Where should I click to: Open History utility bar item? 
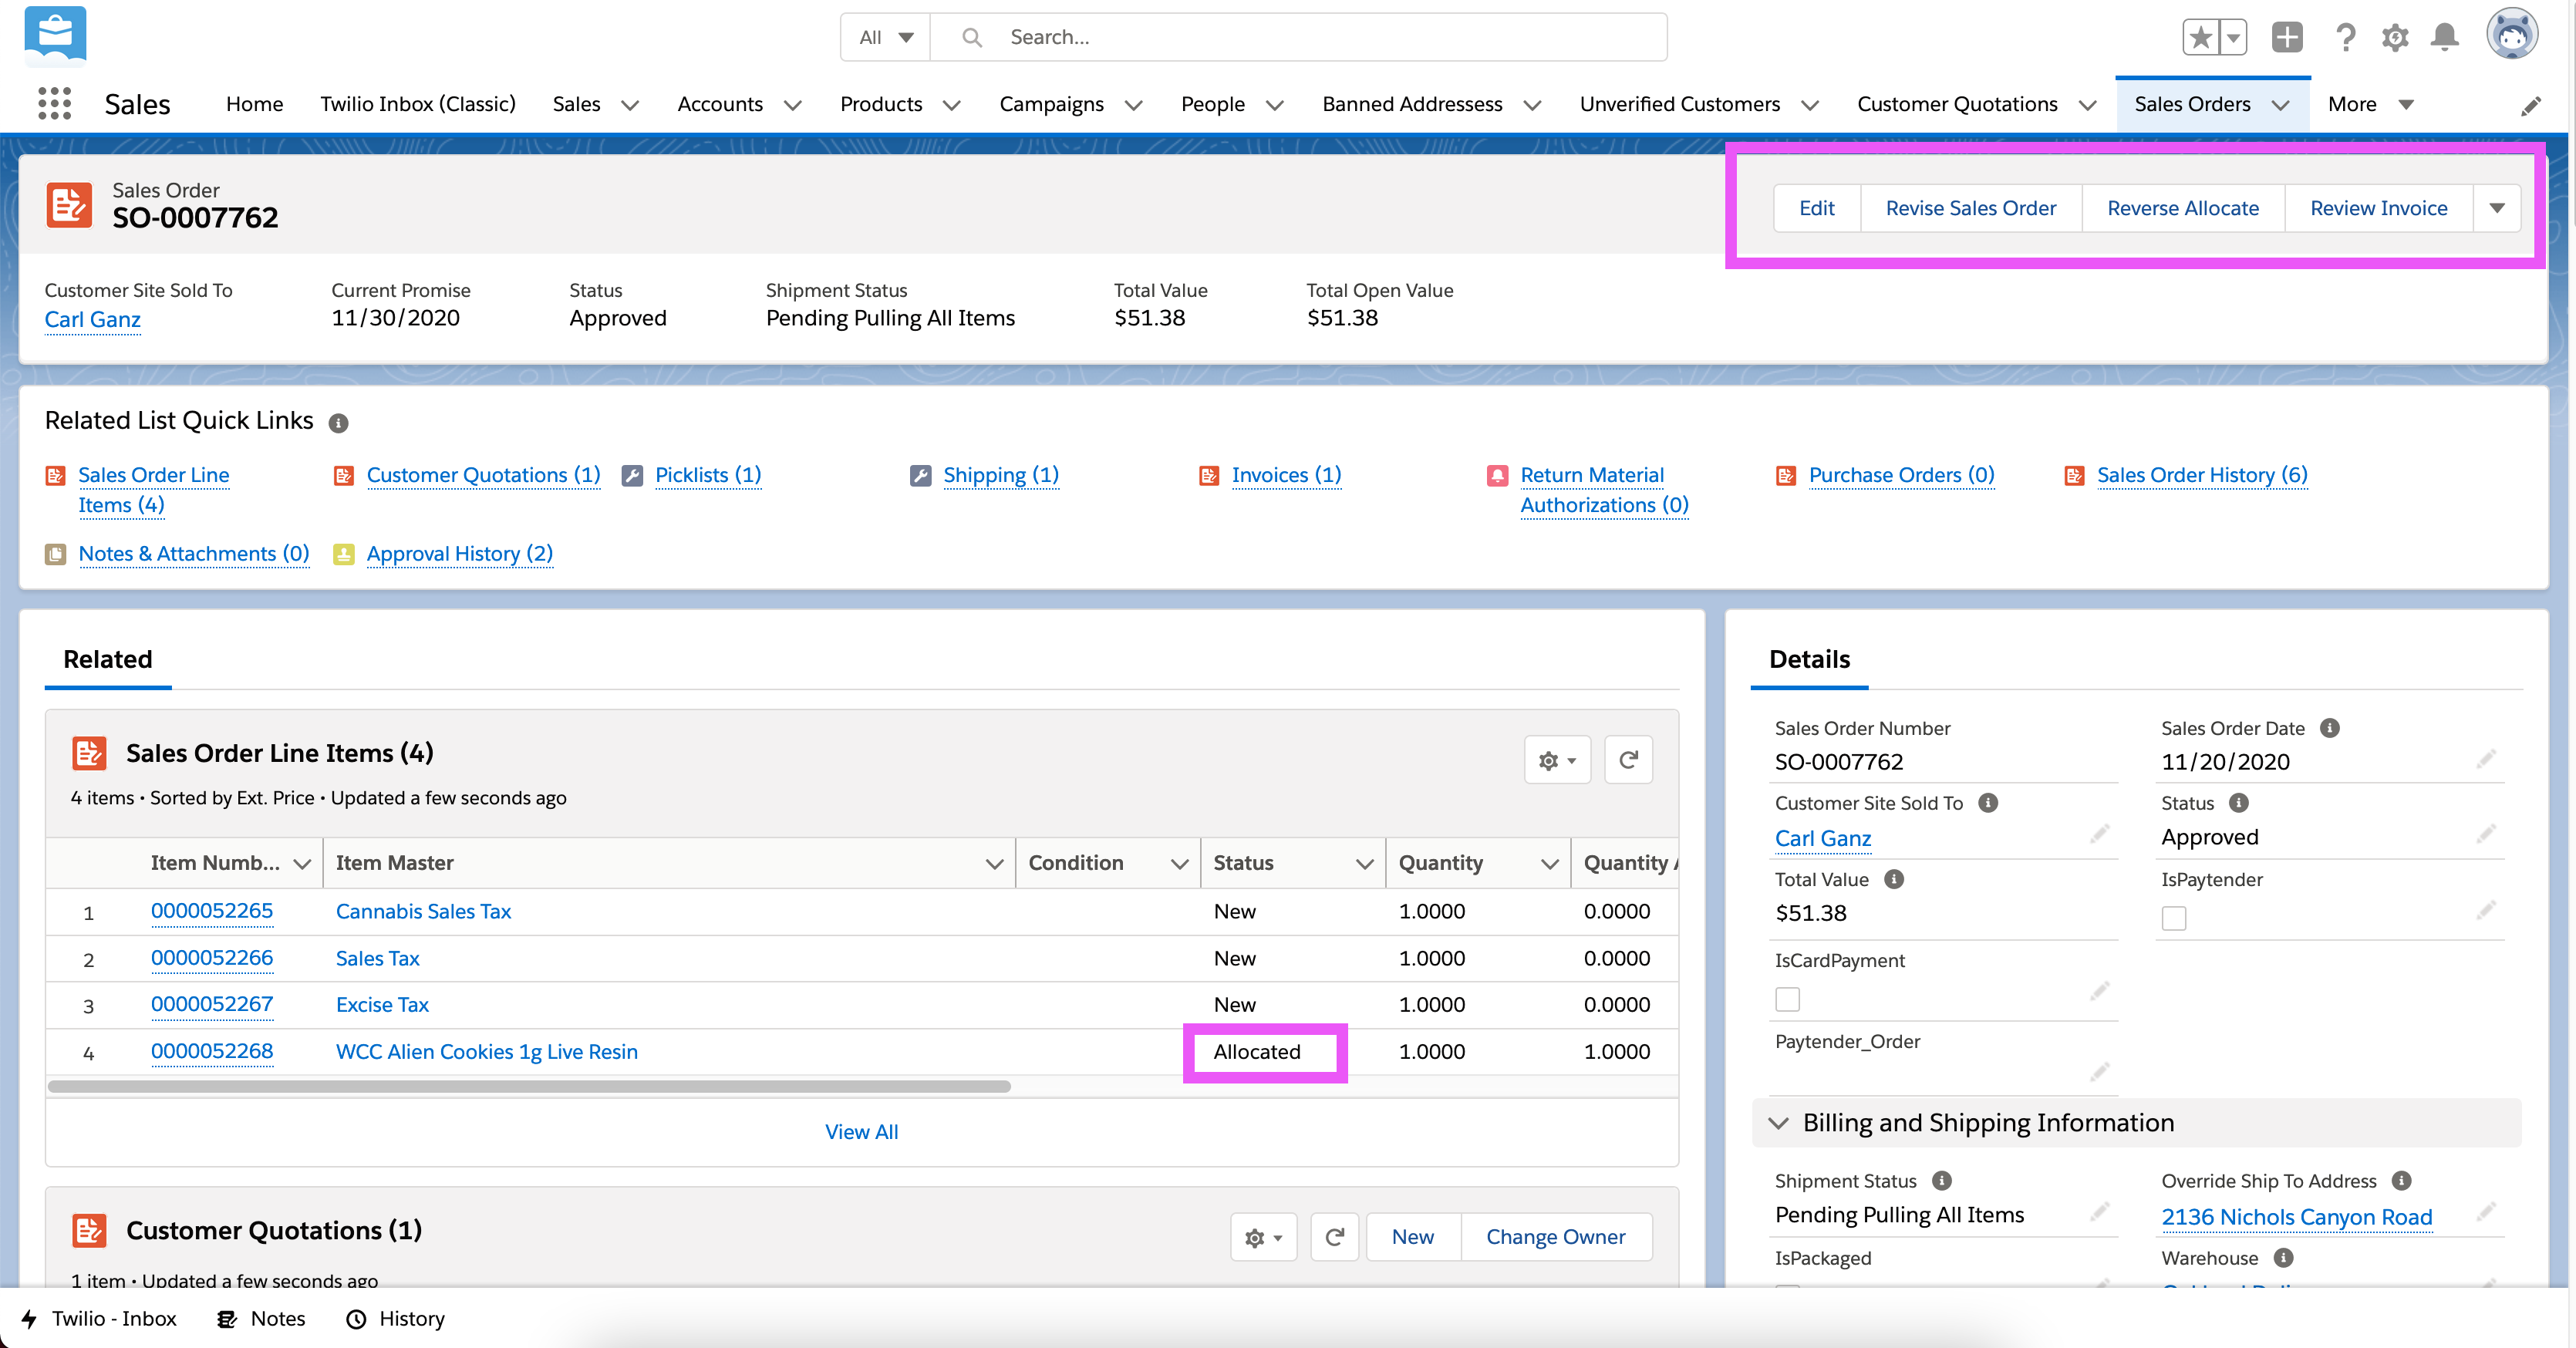point(395,1319)
